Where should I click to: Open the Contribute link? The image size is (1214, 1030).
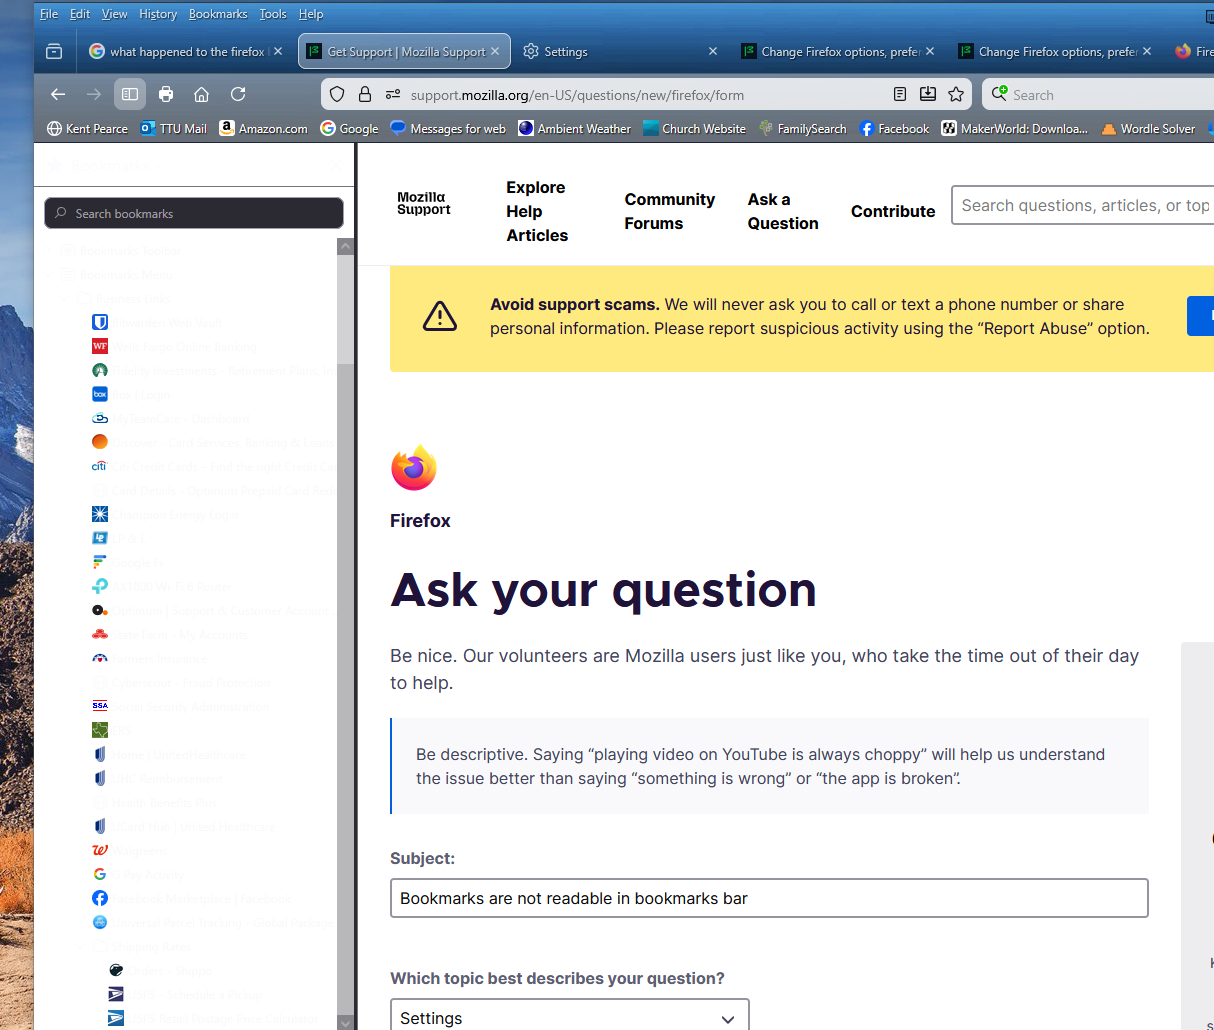click(893, 211)
